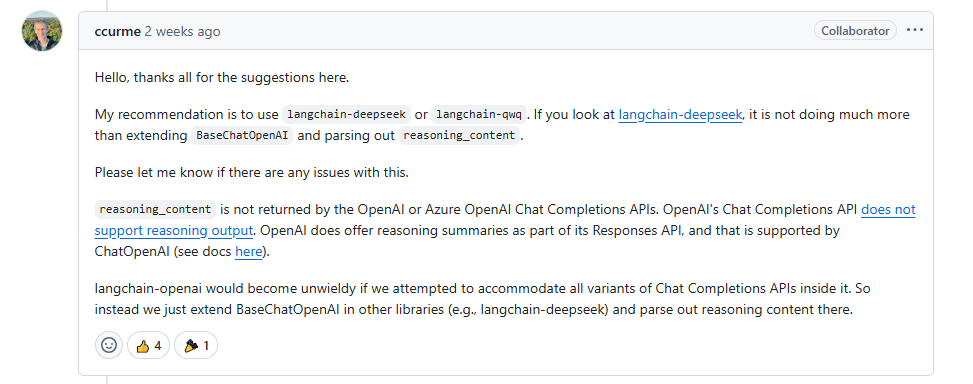Screen dimensions: 973x384
Task: Toggle the thumbs up reaction
Action: (148, 345)
